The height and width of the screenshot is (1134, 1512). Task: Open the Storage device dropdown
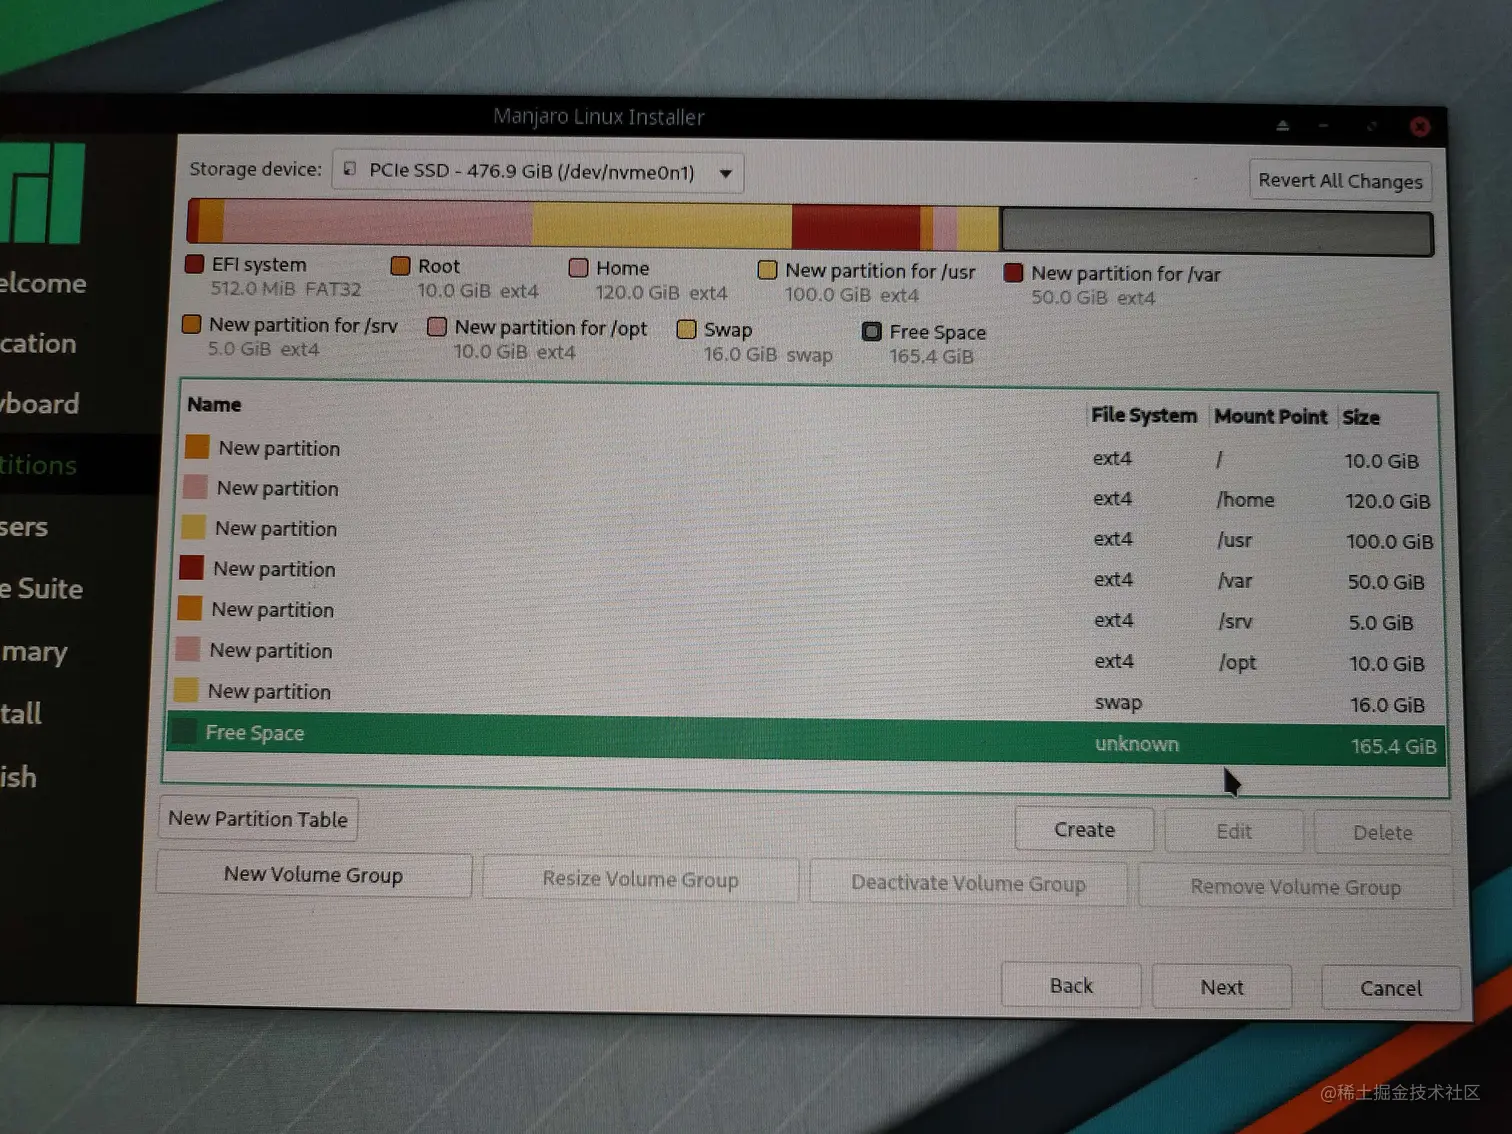click(x=538, y=171)
